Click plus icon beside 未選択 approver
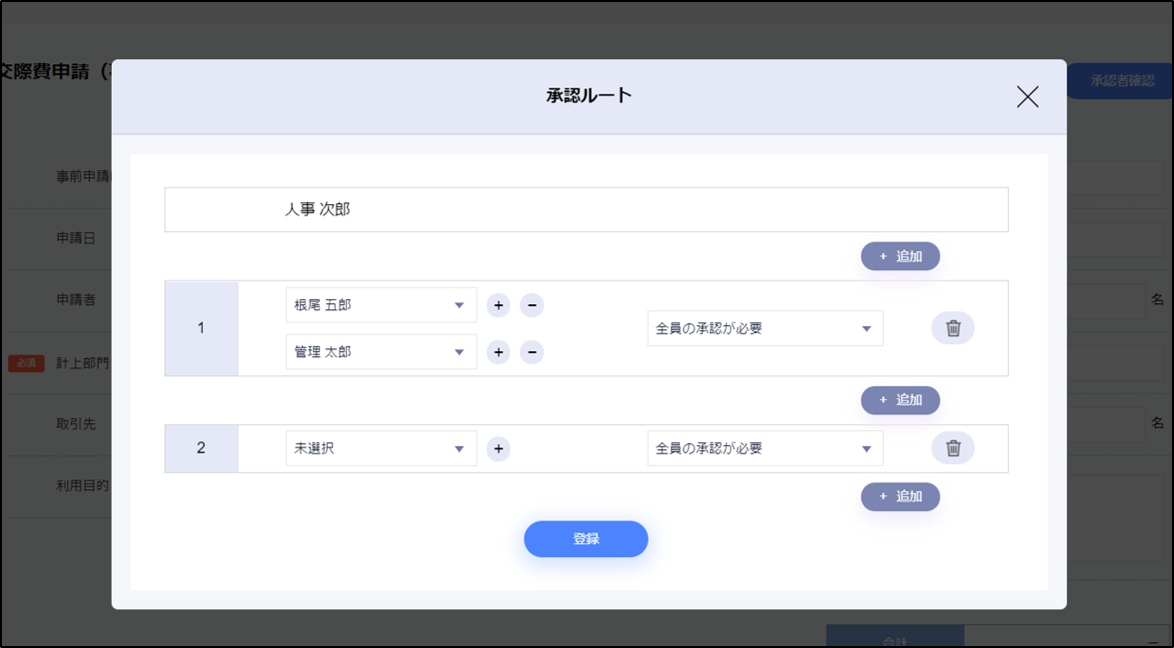This screenshot has height=648, width=1174. [x=498, y=449]
